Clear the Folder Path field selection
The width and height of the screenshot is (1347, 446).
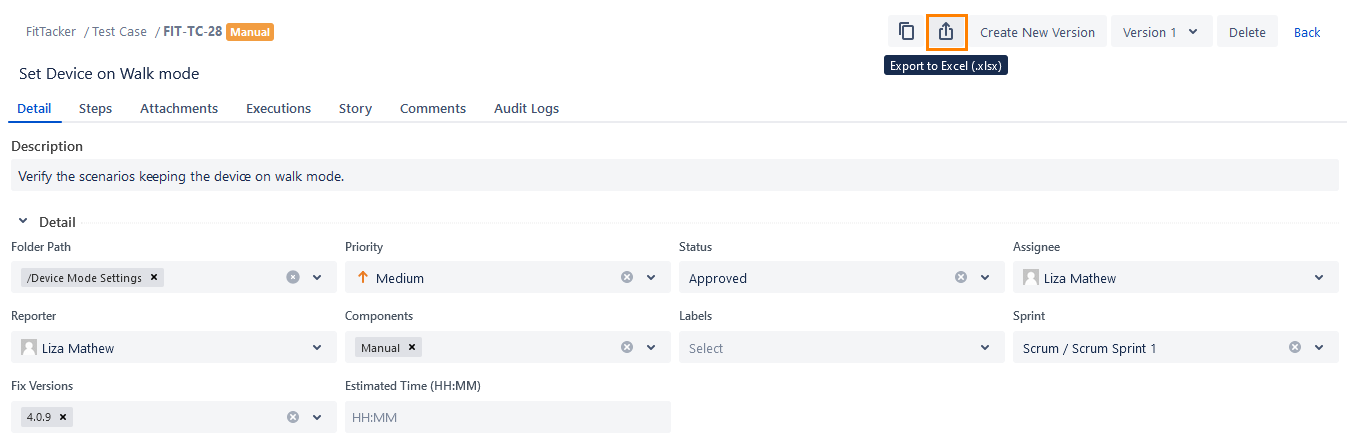click(x=293, y=277)
